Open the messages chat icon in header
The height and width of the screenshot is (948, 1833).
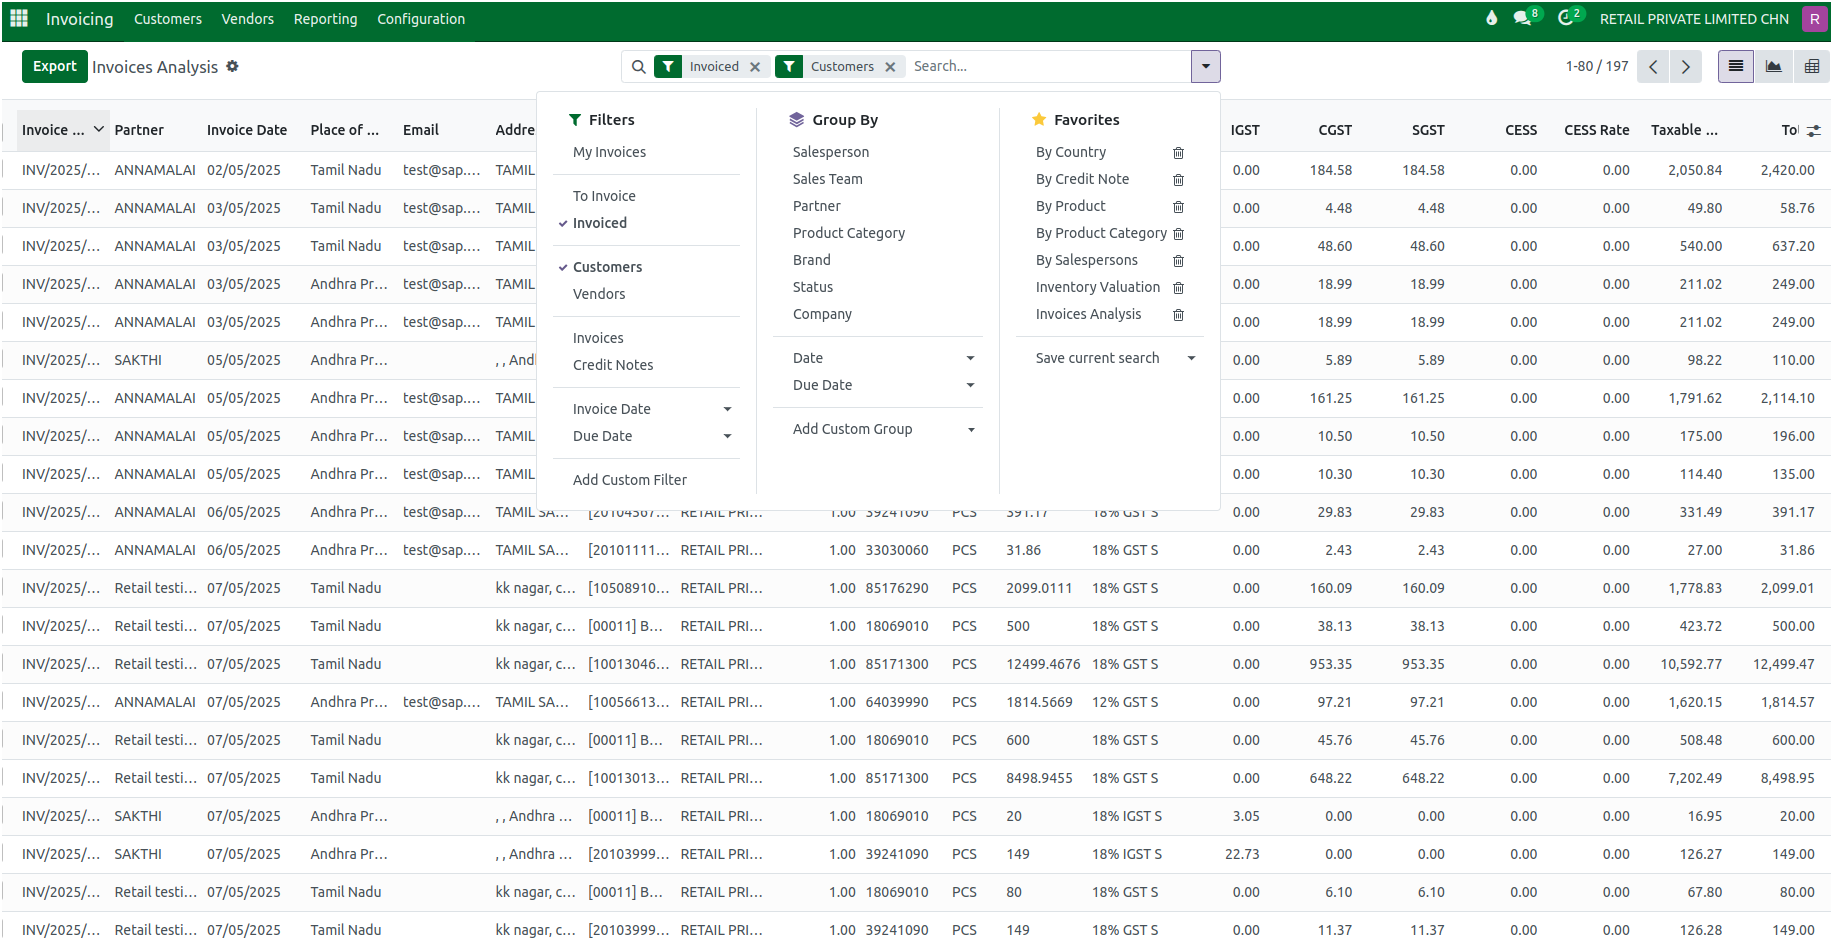pyautogui.click(x=1522, y=19)
